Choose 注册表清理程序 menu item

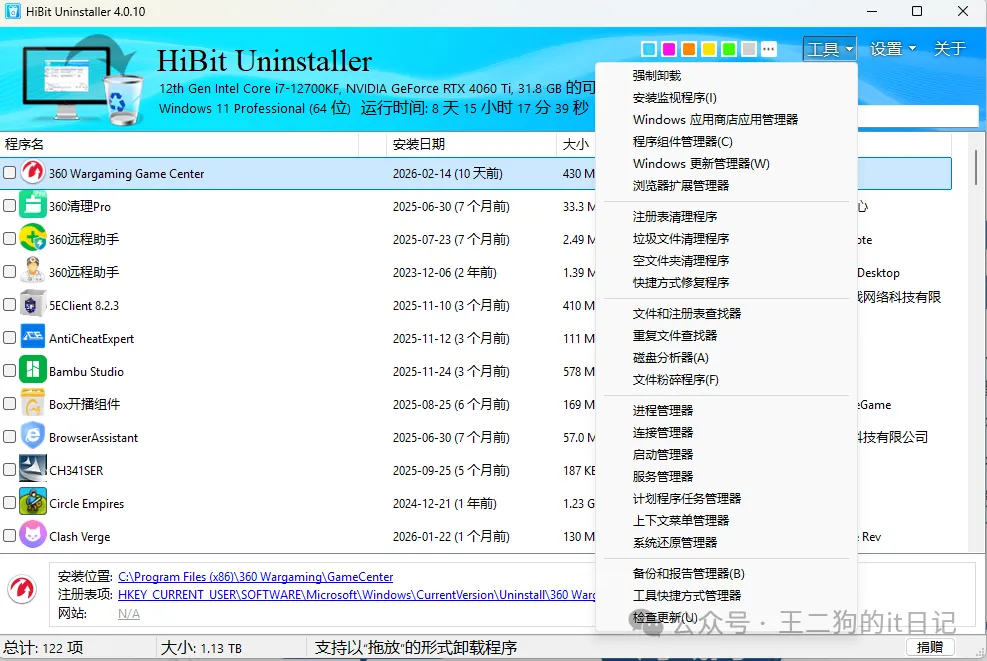pos(675,217)
